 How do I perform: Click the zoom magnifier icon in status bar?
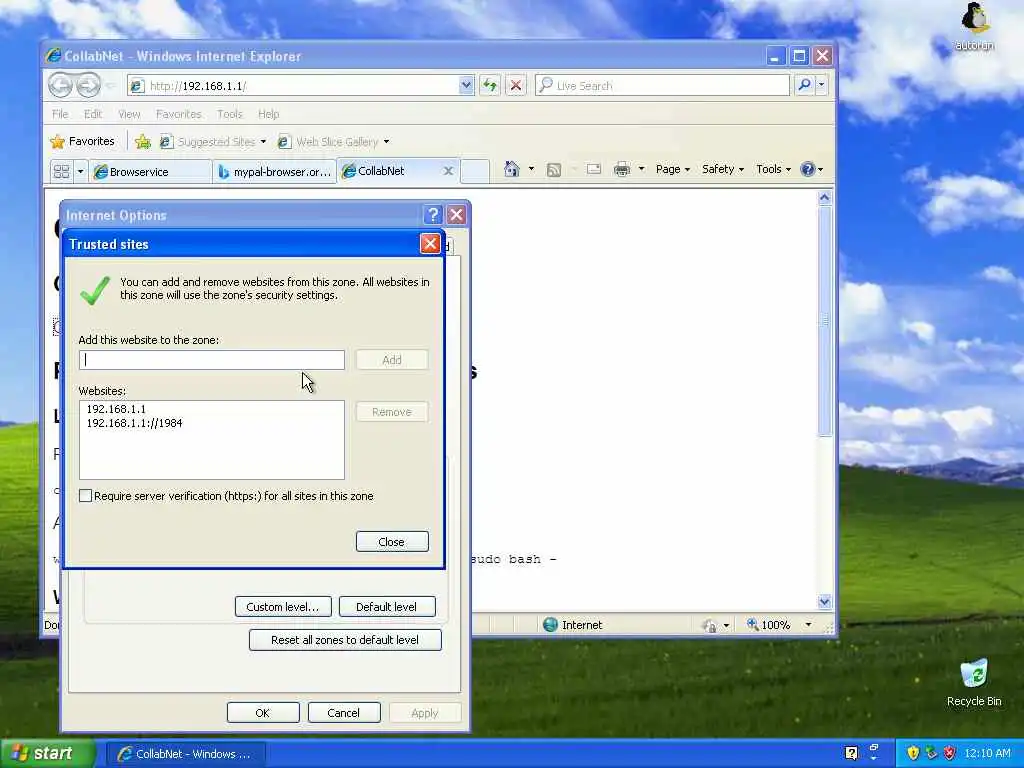coord(752,625)
